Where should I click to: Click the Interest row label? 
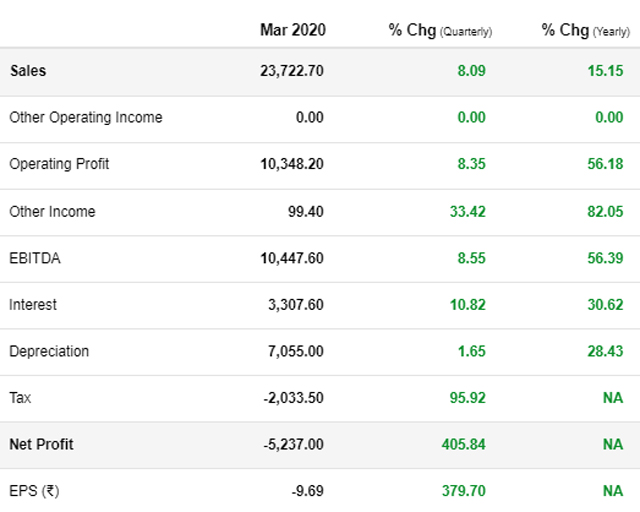[33, 304]
